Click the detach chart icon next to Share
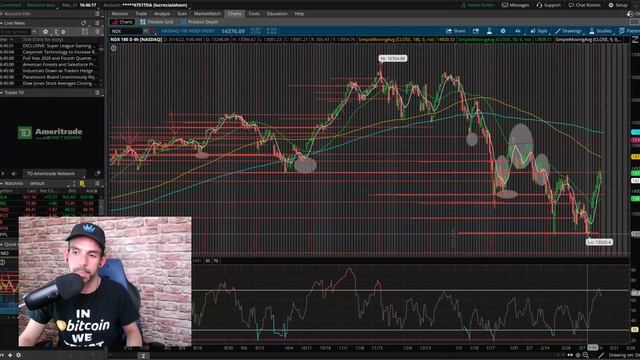This screenshot has height=360, width=640. pyautogui.click(x=476, y=31)
